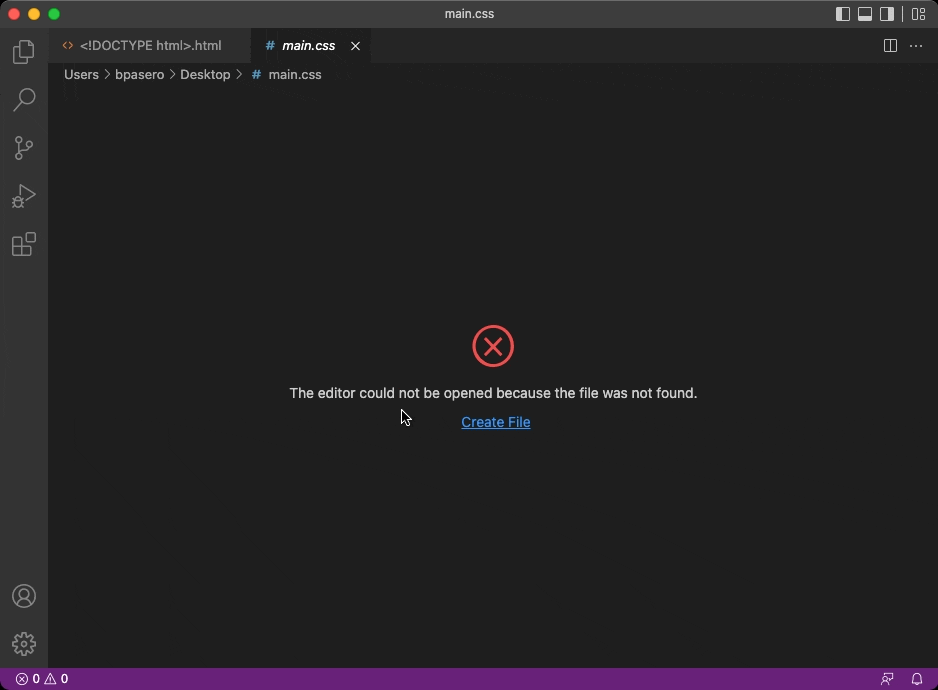
Task: Close the main.css tab
Action: (355, 46)
